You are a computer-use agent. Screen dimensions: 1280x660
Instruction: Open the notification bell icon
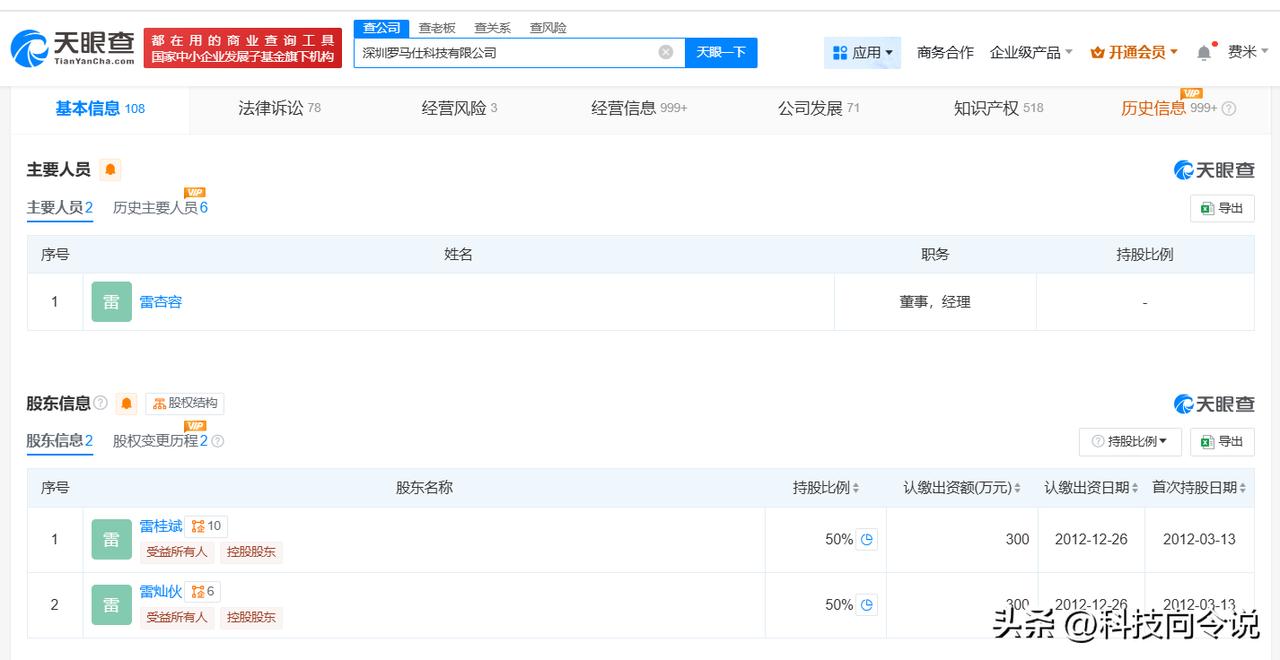pyautogui.click(x=1204, y=52)
